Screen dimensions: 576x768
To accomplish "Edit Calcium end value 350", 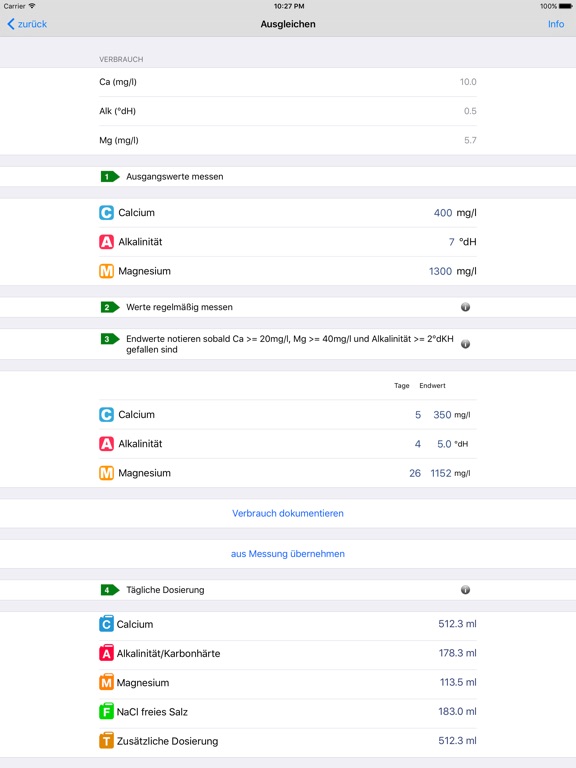I will click(x=442, y=415).
